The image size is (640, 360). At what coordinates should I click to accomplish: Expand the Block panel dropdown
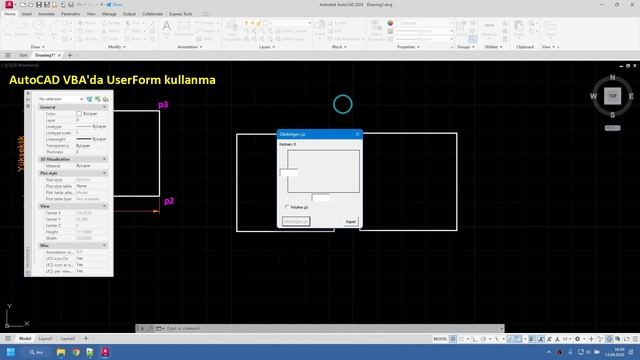click(339, 47)
